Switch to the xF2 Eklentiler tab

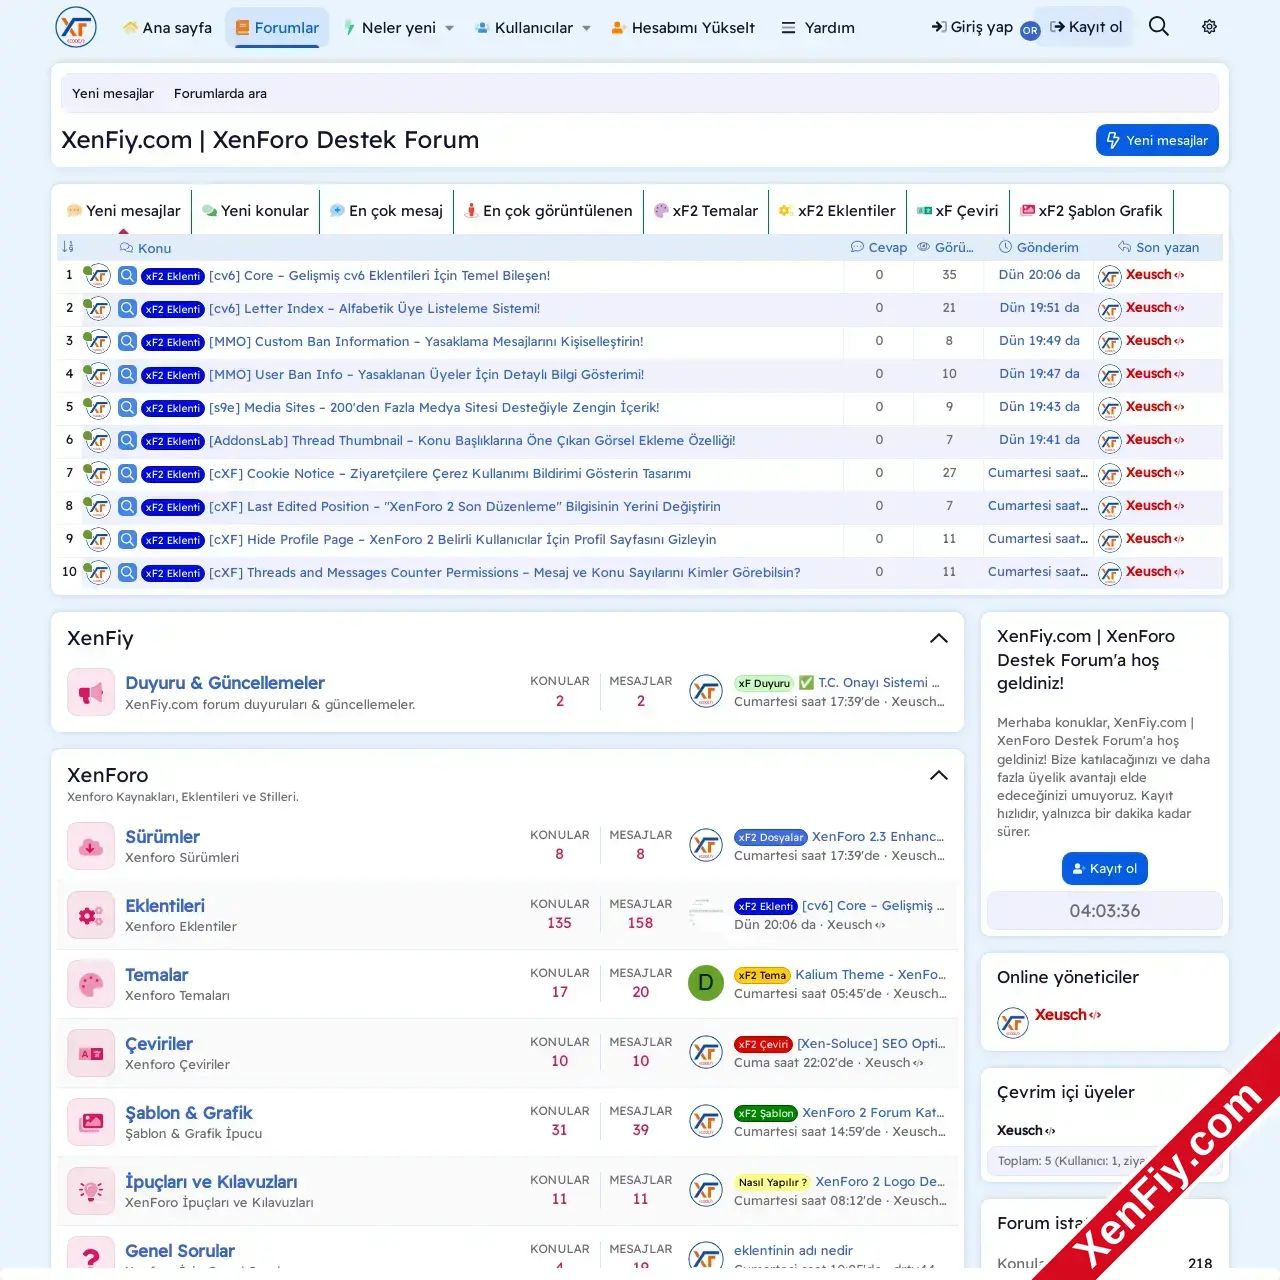pyautogui.click(x=837, y=211)
